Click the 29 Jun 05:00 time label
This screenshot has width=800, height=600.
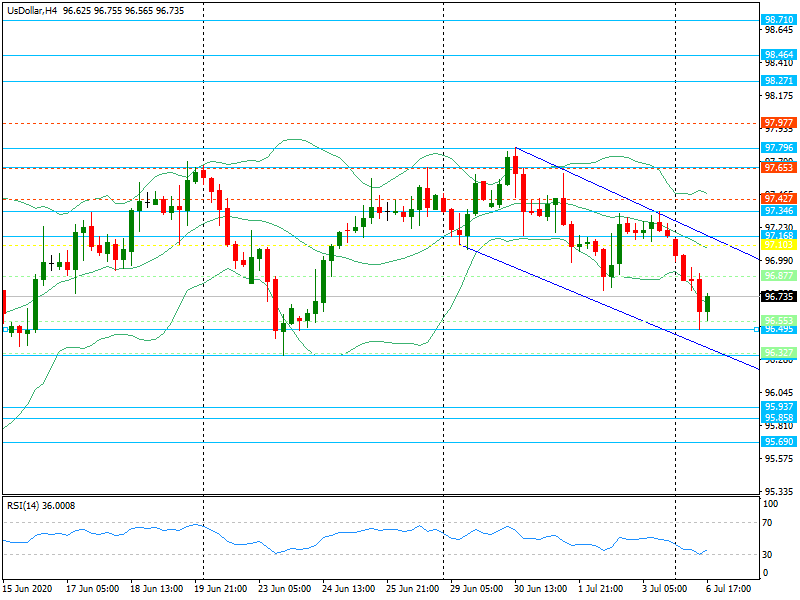(x=476, y=587)
